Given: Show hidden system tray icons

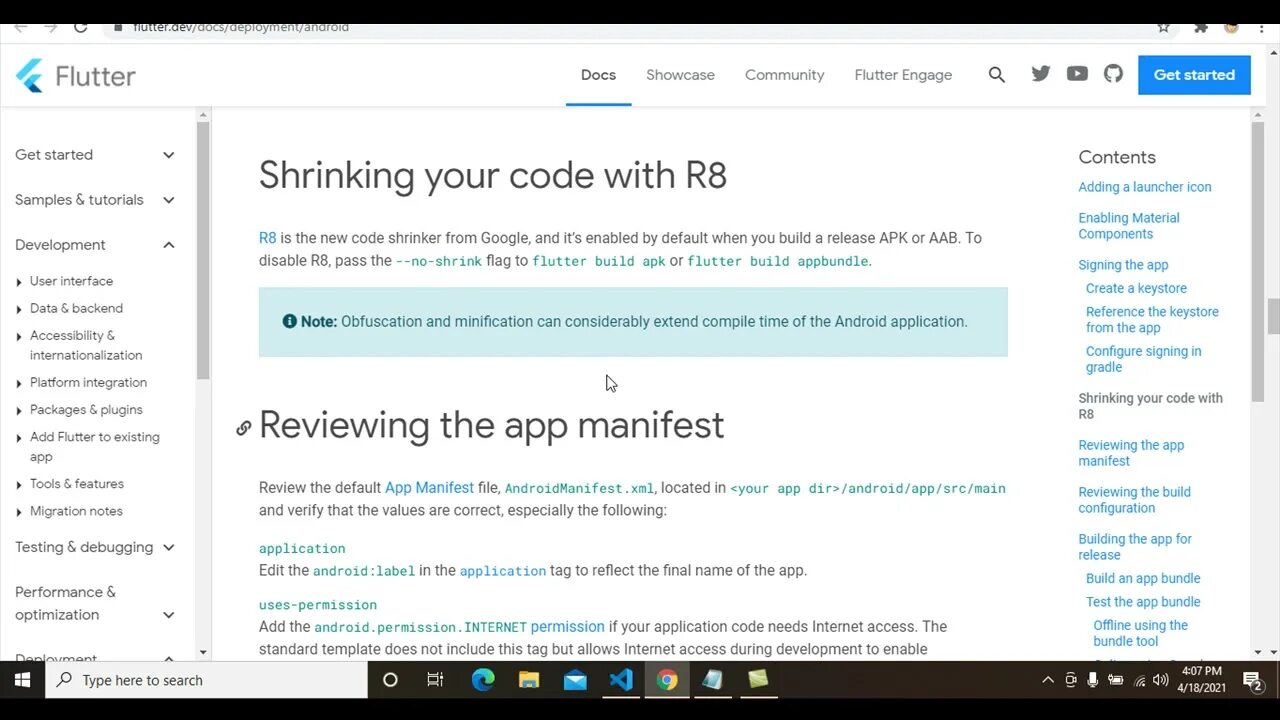Looking at the screenshot, I should tap(1047, 680).
